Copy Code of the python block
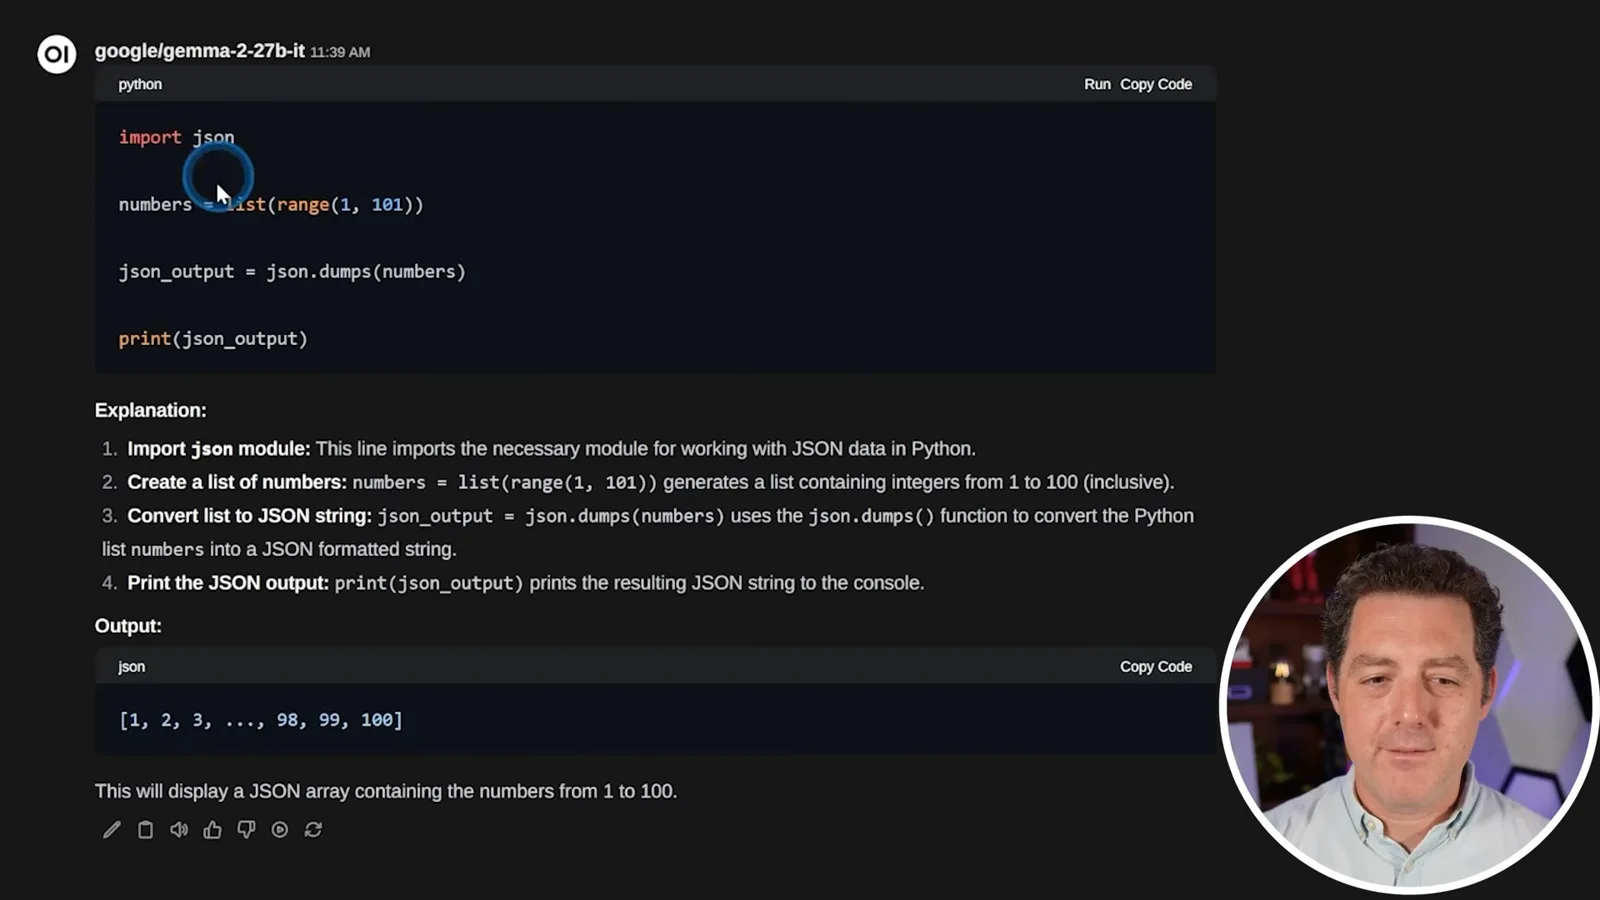This screenshot has width=1600, height=900. pos(1156,84)
